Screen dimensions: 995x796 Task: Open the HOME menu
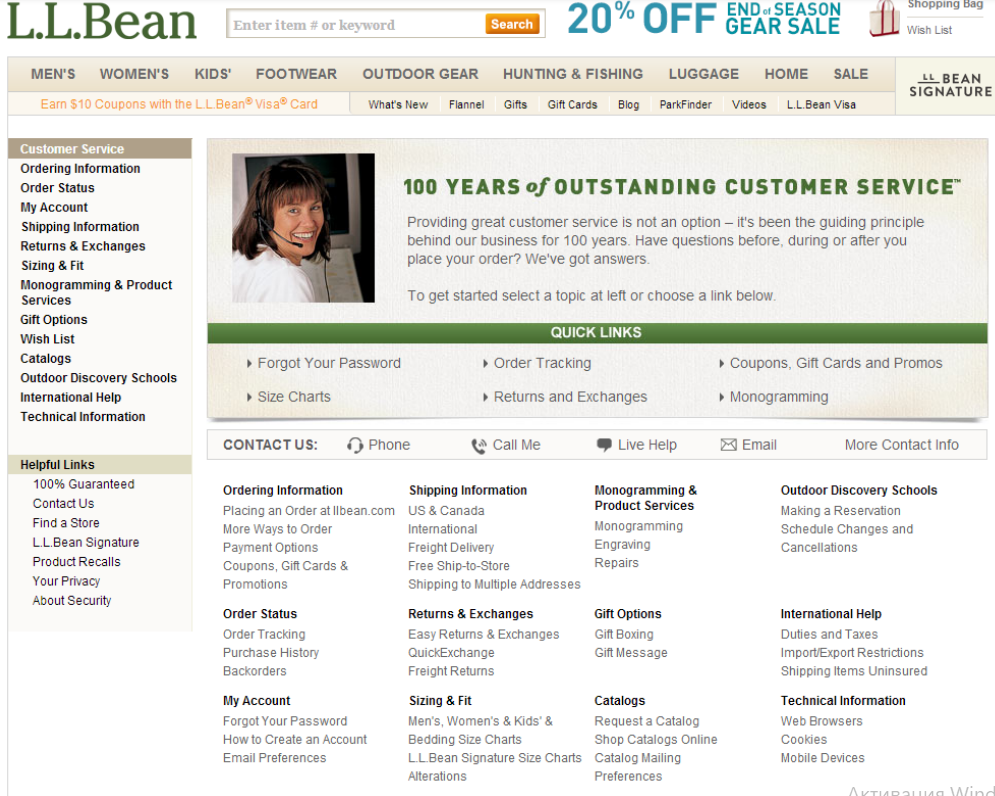click(786, 74)
